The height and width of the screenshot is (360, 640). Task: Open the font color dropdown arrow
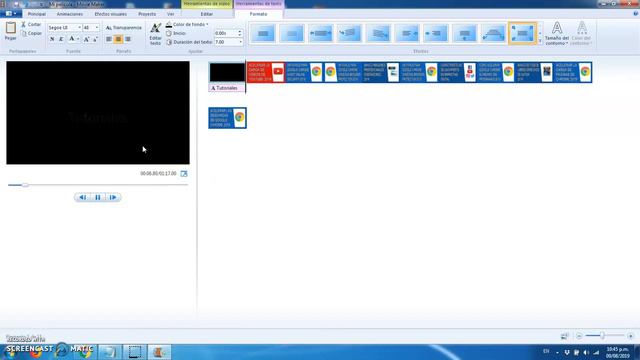click(78, 39)
